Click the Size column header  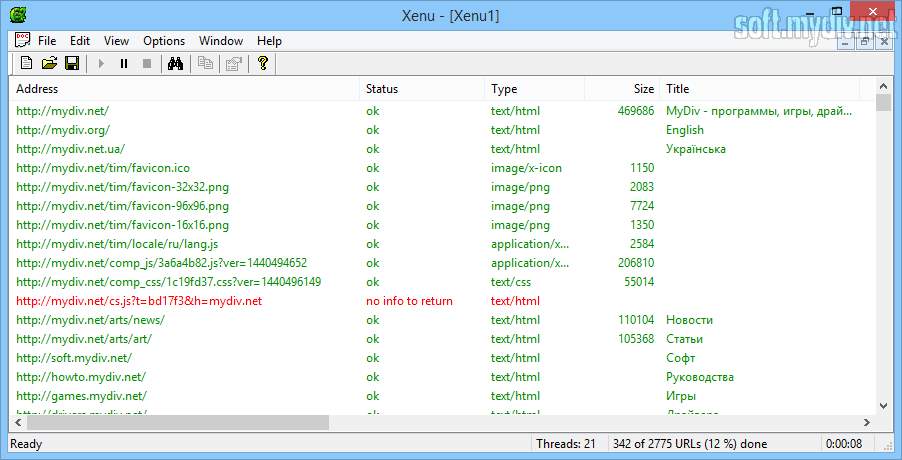(622, 89)
